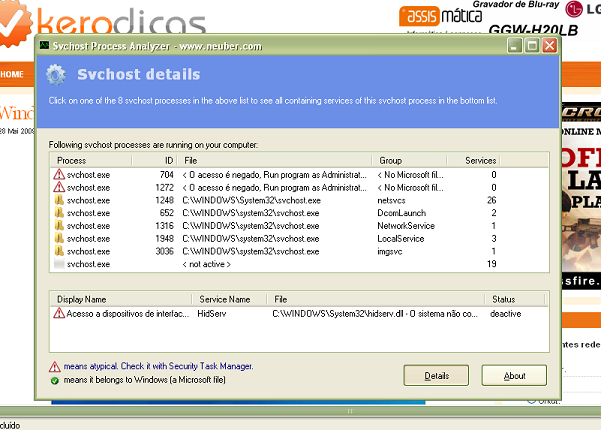This screenshot has width=601, height=430.
Task: Sort the process list by File column
Action: coord(274,160)
